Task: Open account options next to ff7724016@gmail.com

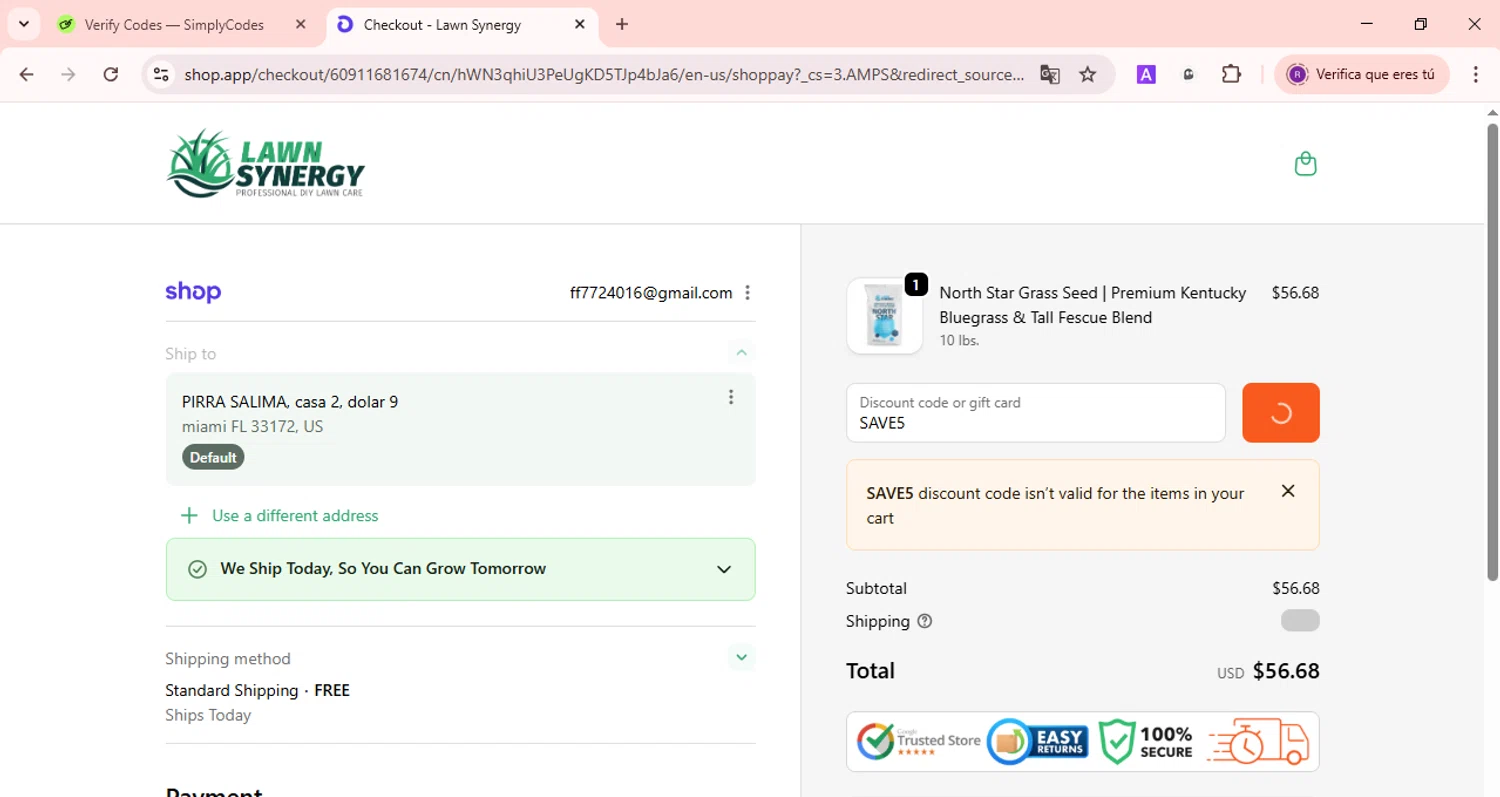Action: point(747,293)
